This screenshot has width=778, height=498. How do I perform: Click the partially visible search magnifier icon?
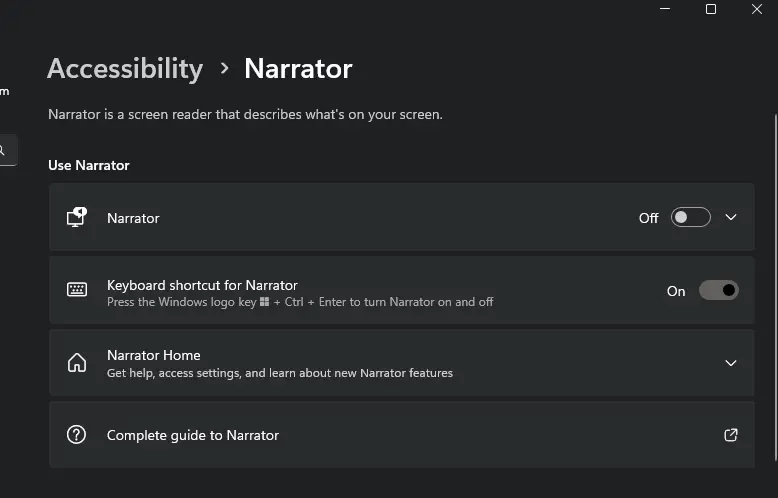(3, 151)
